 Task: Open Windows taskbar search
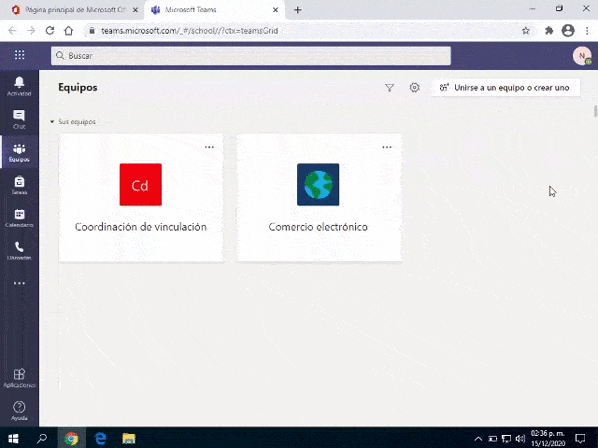(42, 438)
